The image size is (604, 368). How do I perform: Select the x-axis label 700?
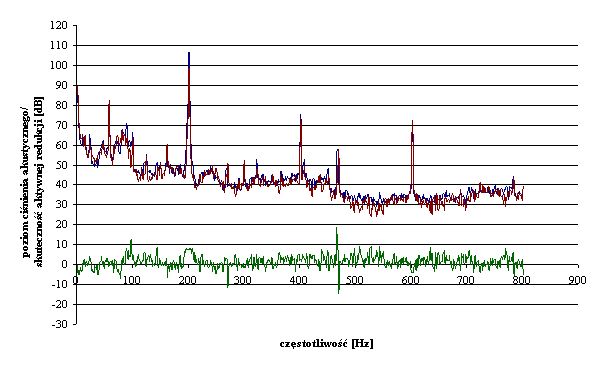click(x=466, y=280)
